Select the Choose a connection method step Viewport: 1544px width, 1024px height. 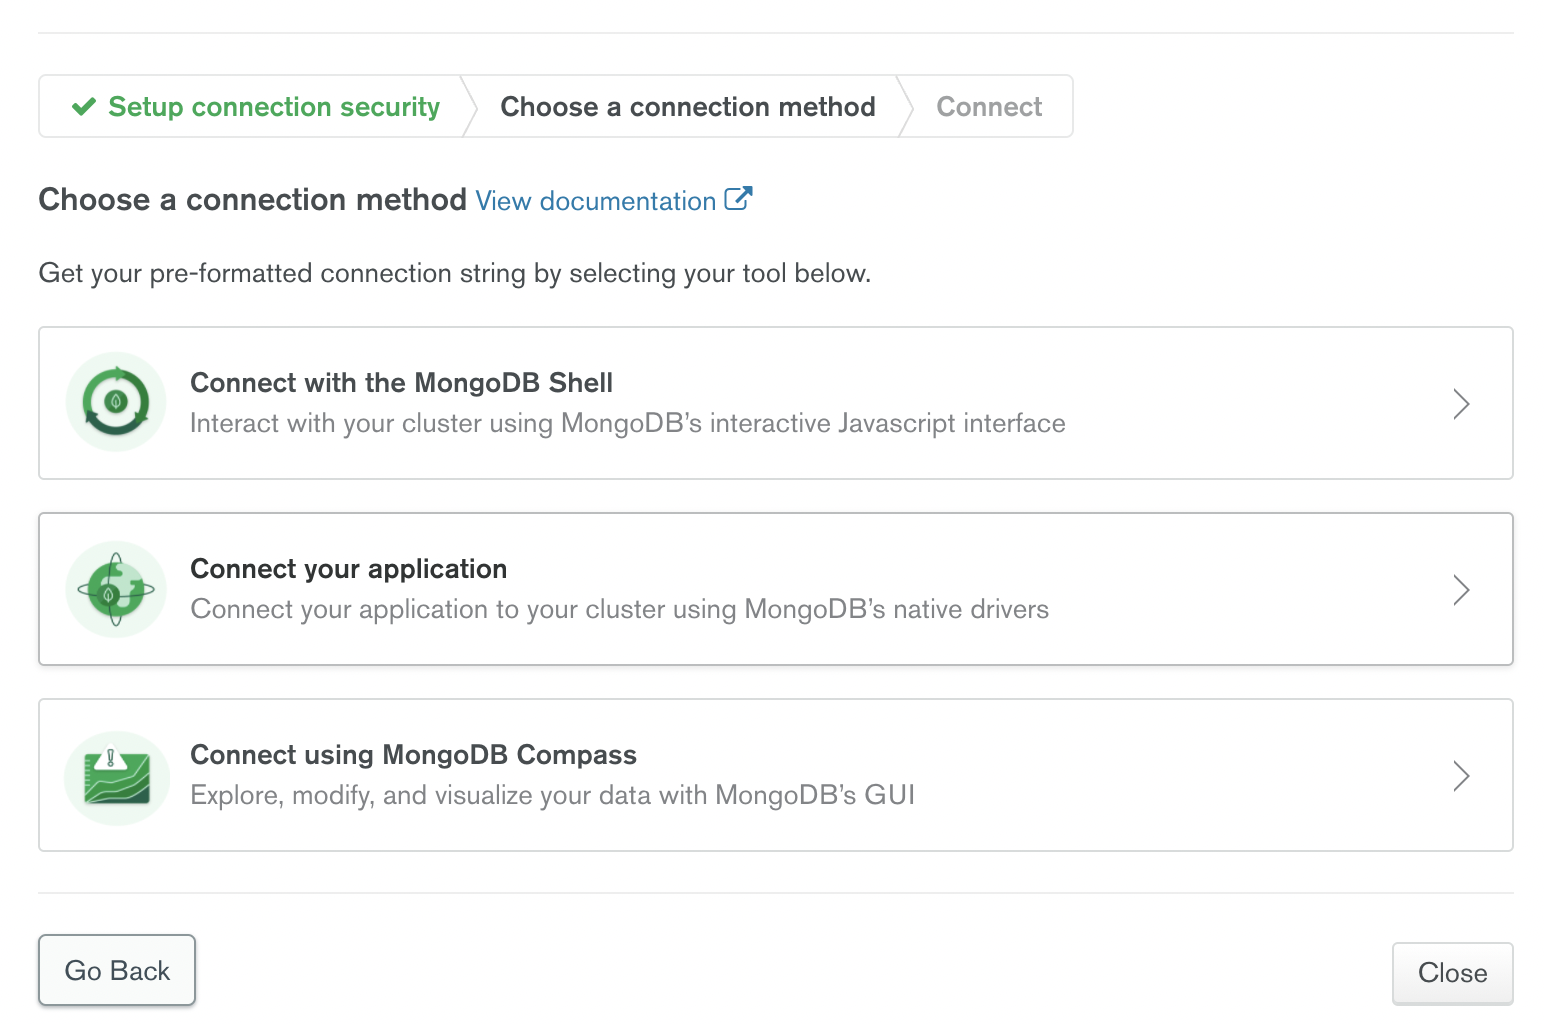point(687,106)
